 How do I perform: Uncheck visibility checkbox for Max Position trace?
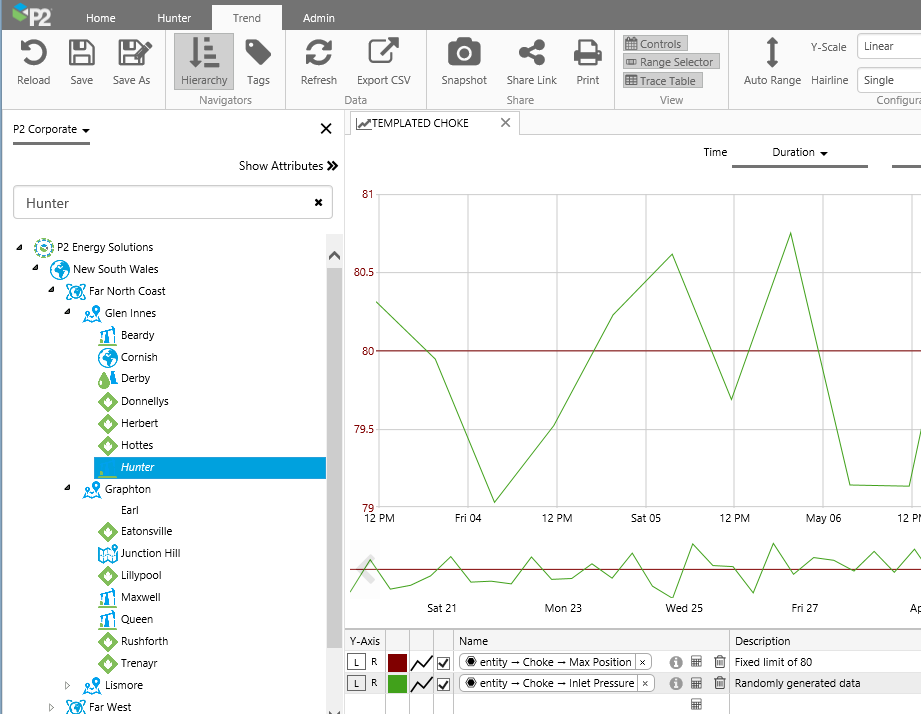(x=443, y=662)
